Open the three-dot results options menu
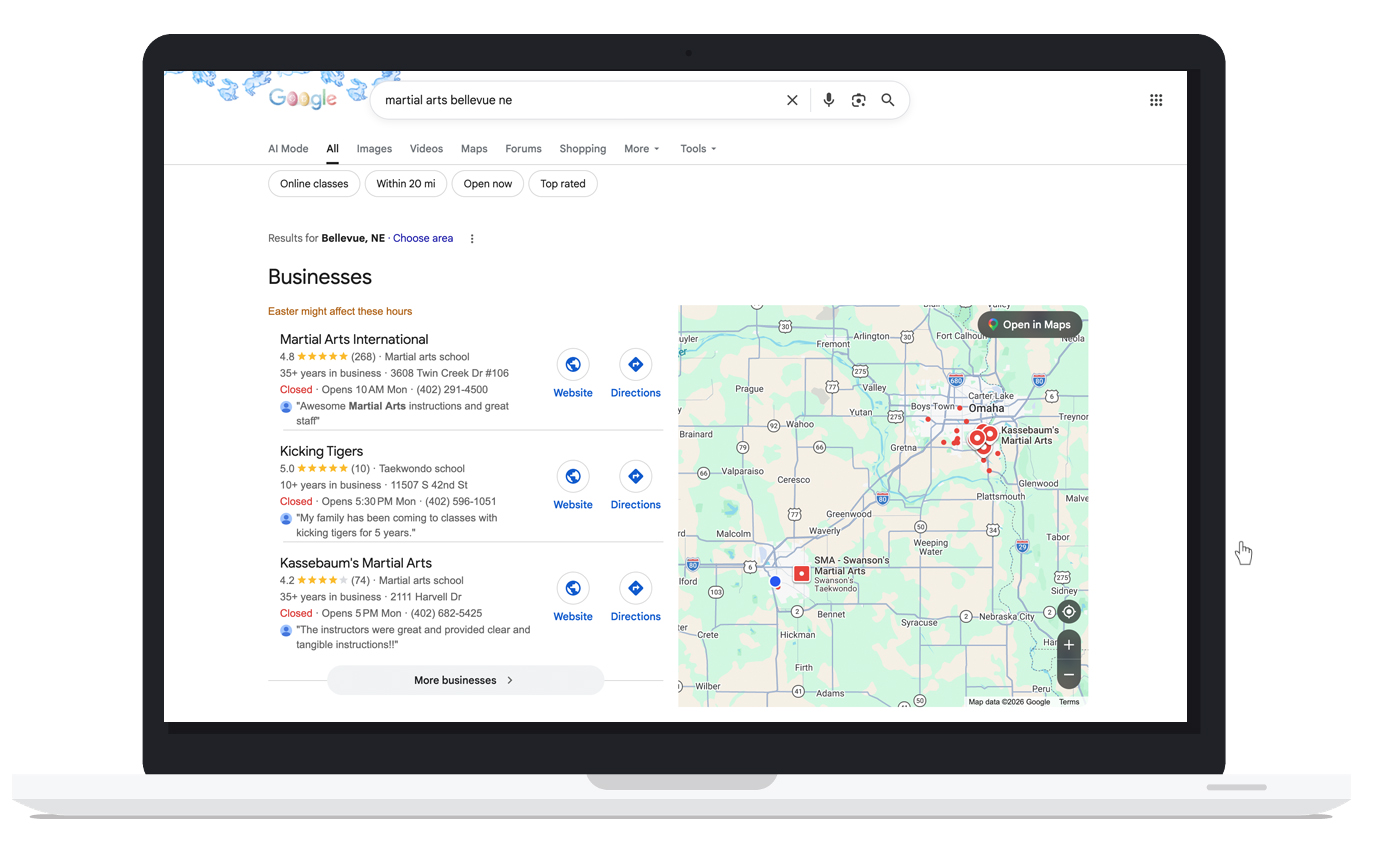The width and height of the screenshot is (1392, 850). point(472,239)
